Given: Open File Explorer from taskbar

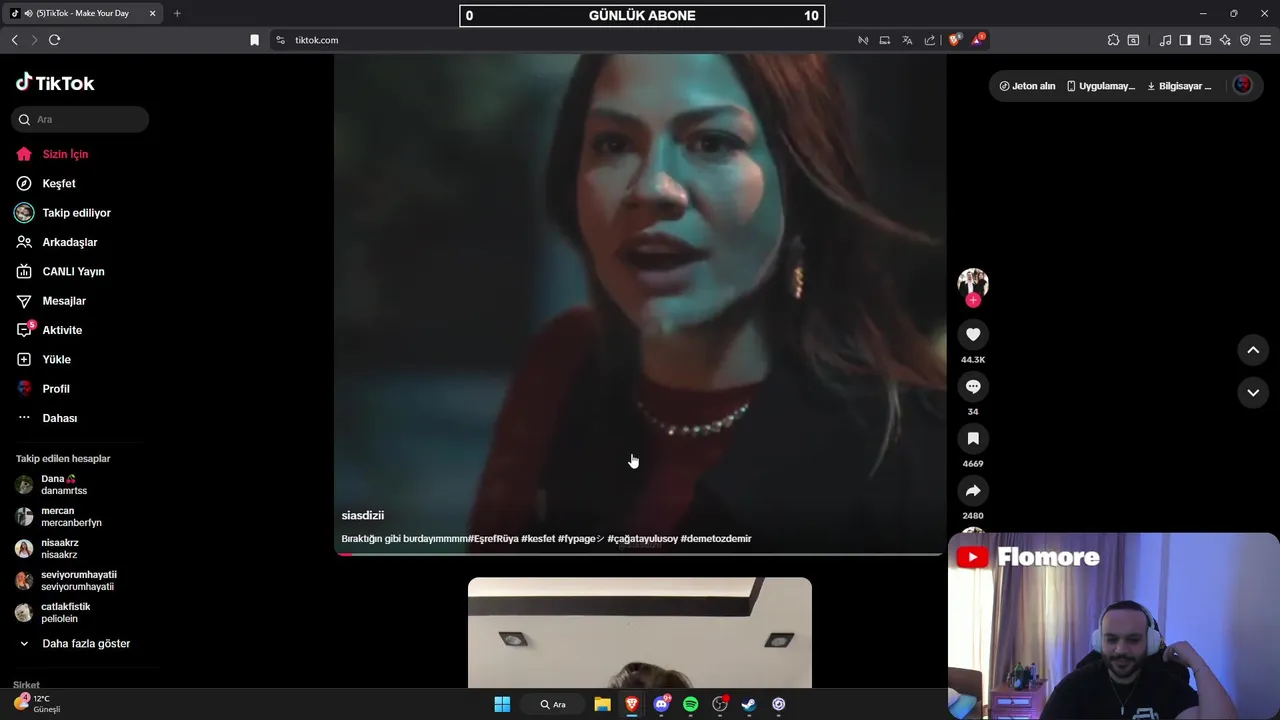Looking at the screenshot, I should 602,704.
